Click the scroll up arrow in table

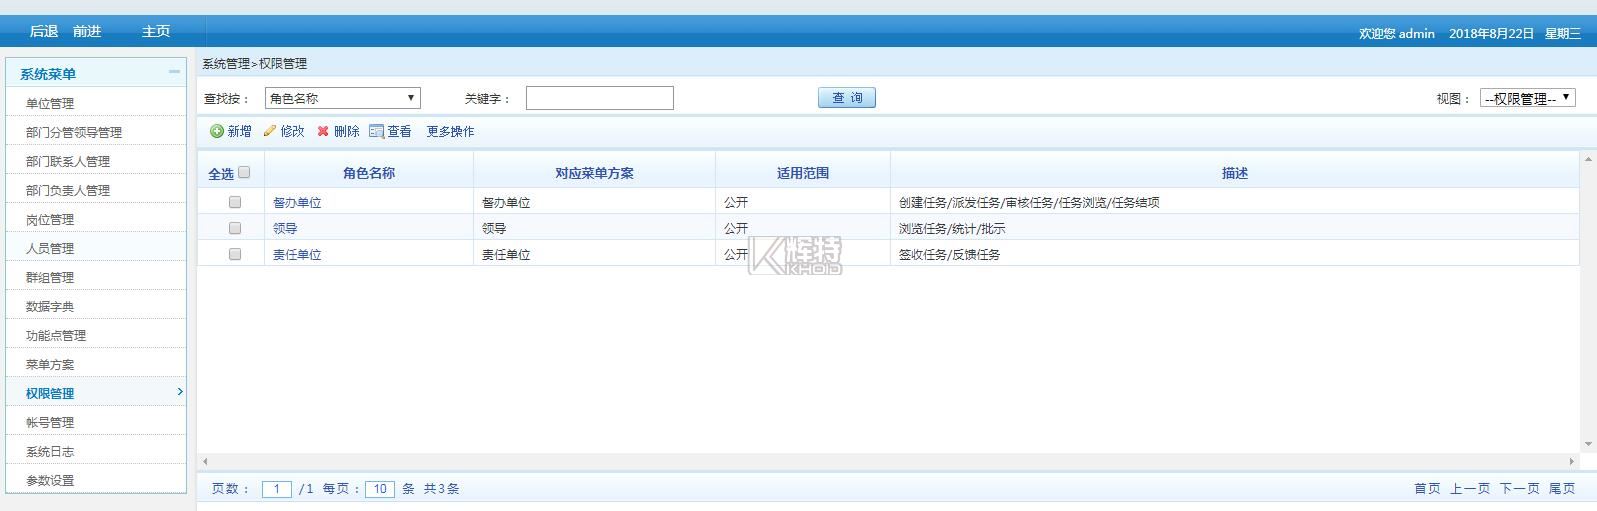coord(1588,159)
